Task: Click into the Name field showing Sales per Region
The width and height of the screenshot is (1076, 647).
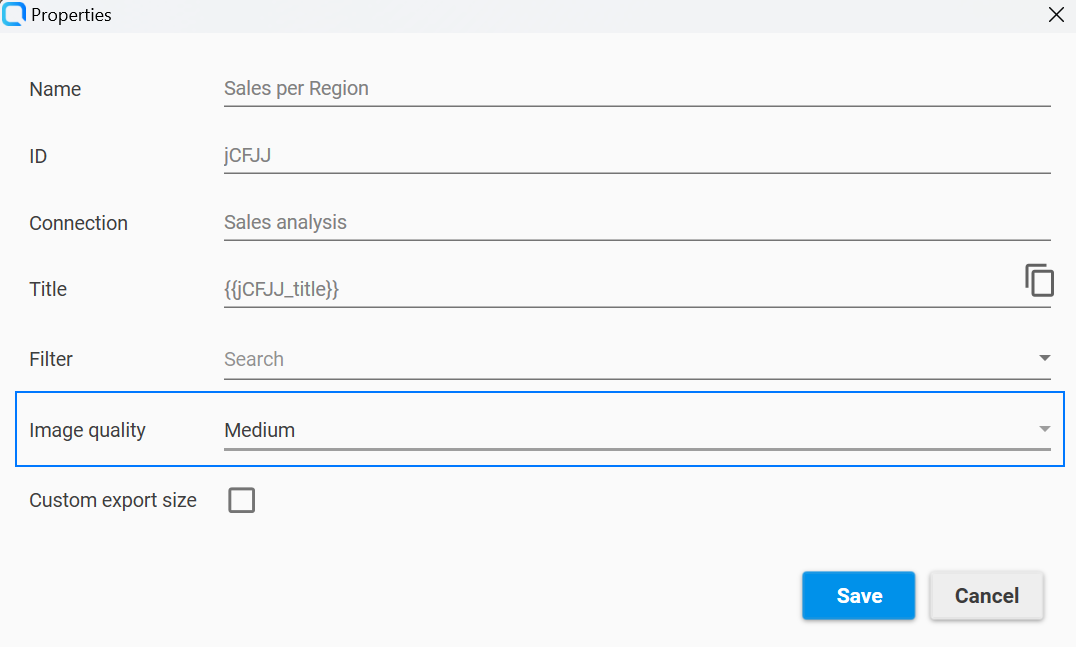Action: click(x=600, y=88)
